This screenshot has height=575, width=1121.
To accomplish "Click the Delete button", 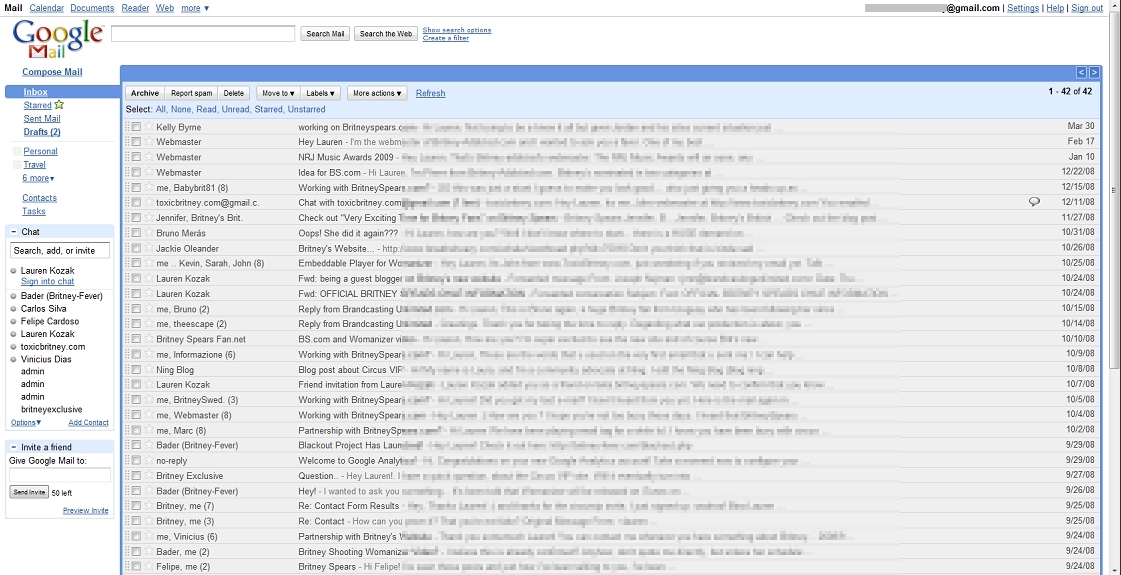I will point(234,93).
